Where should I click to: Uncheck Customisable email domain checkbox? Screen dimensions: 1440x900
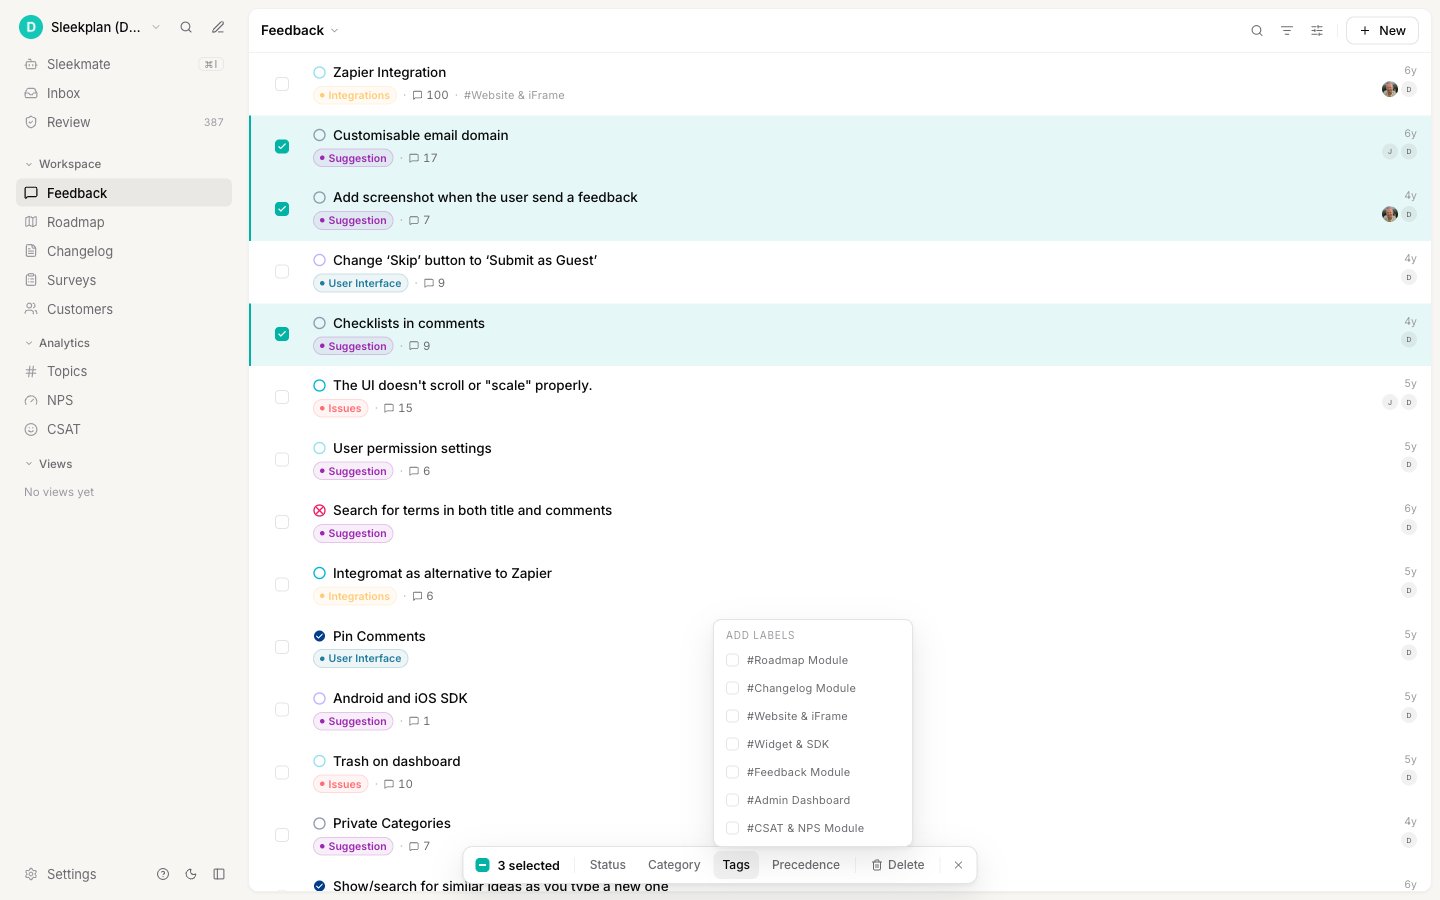coord(282,146)
